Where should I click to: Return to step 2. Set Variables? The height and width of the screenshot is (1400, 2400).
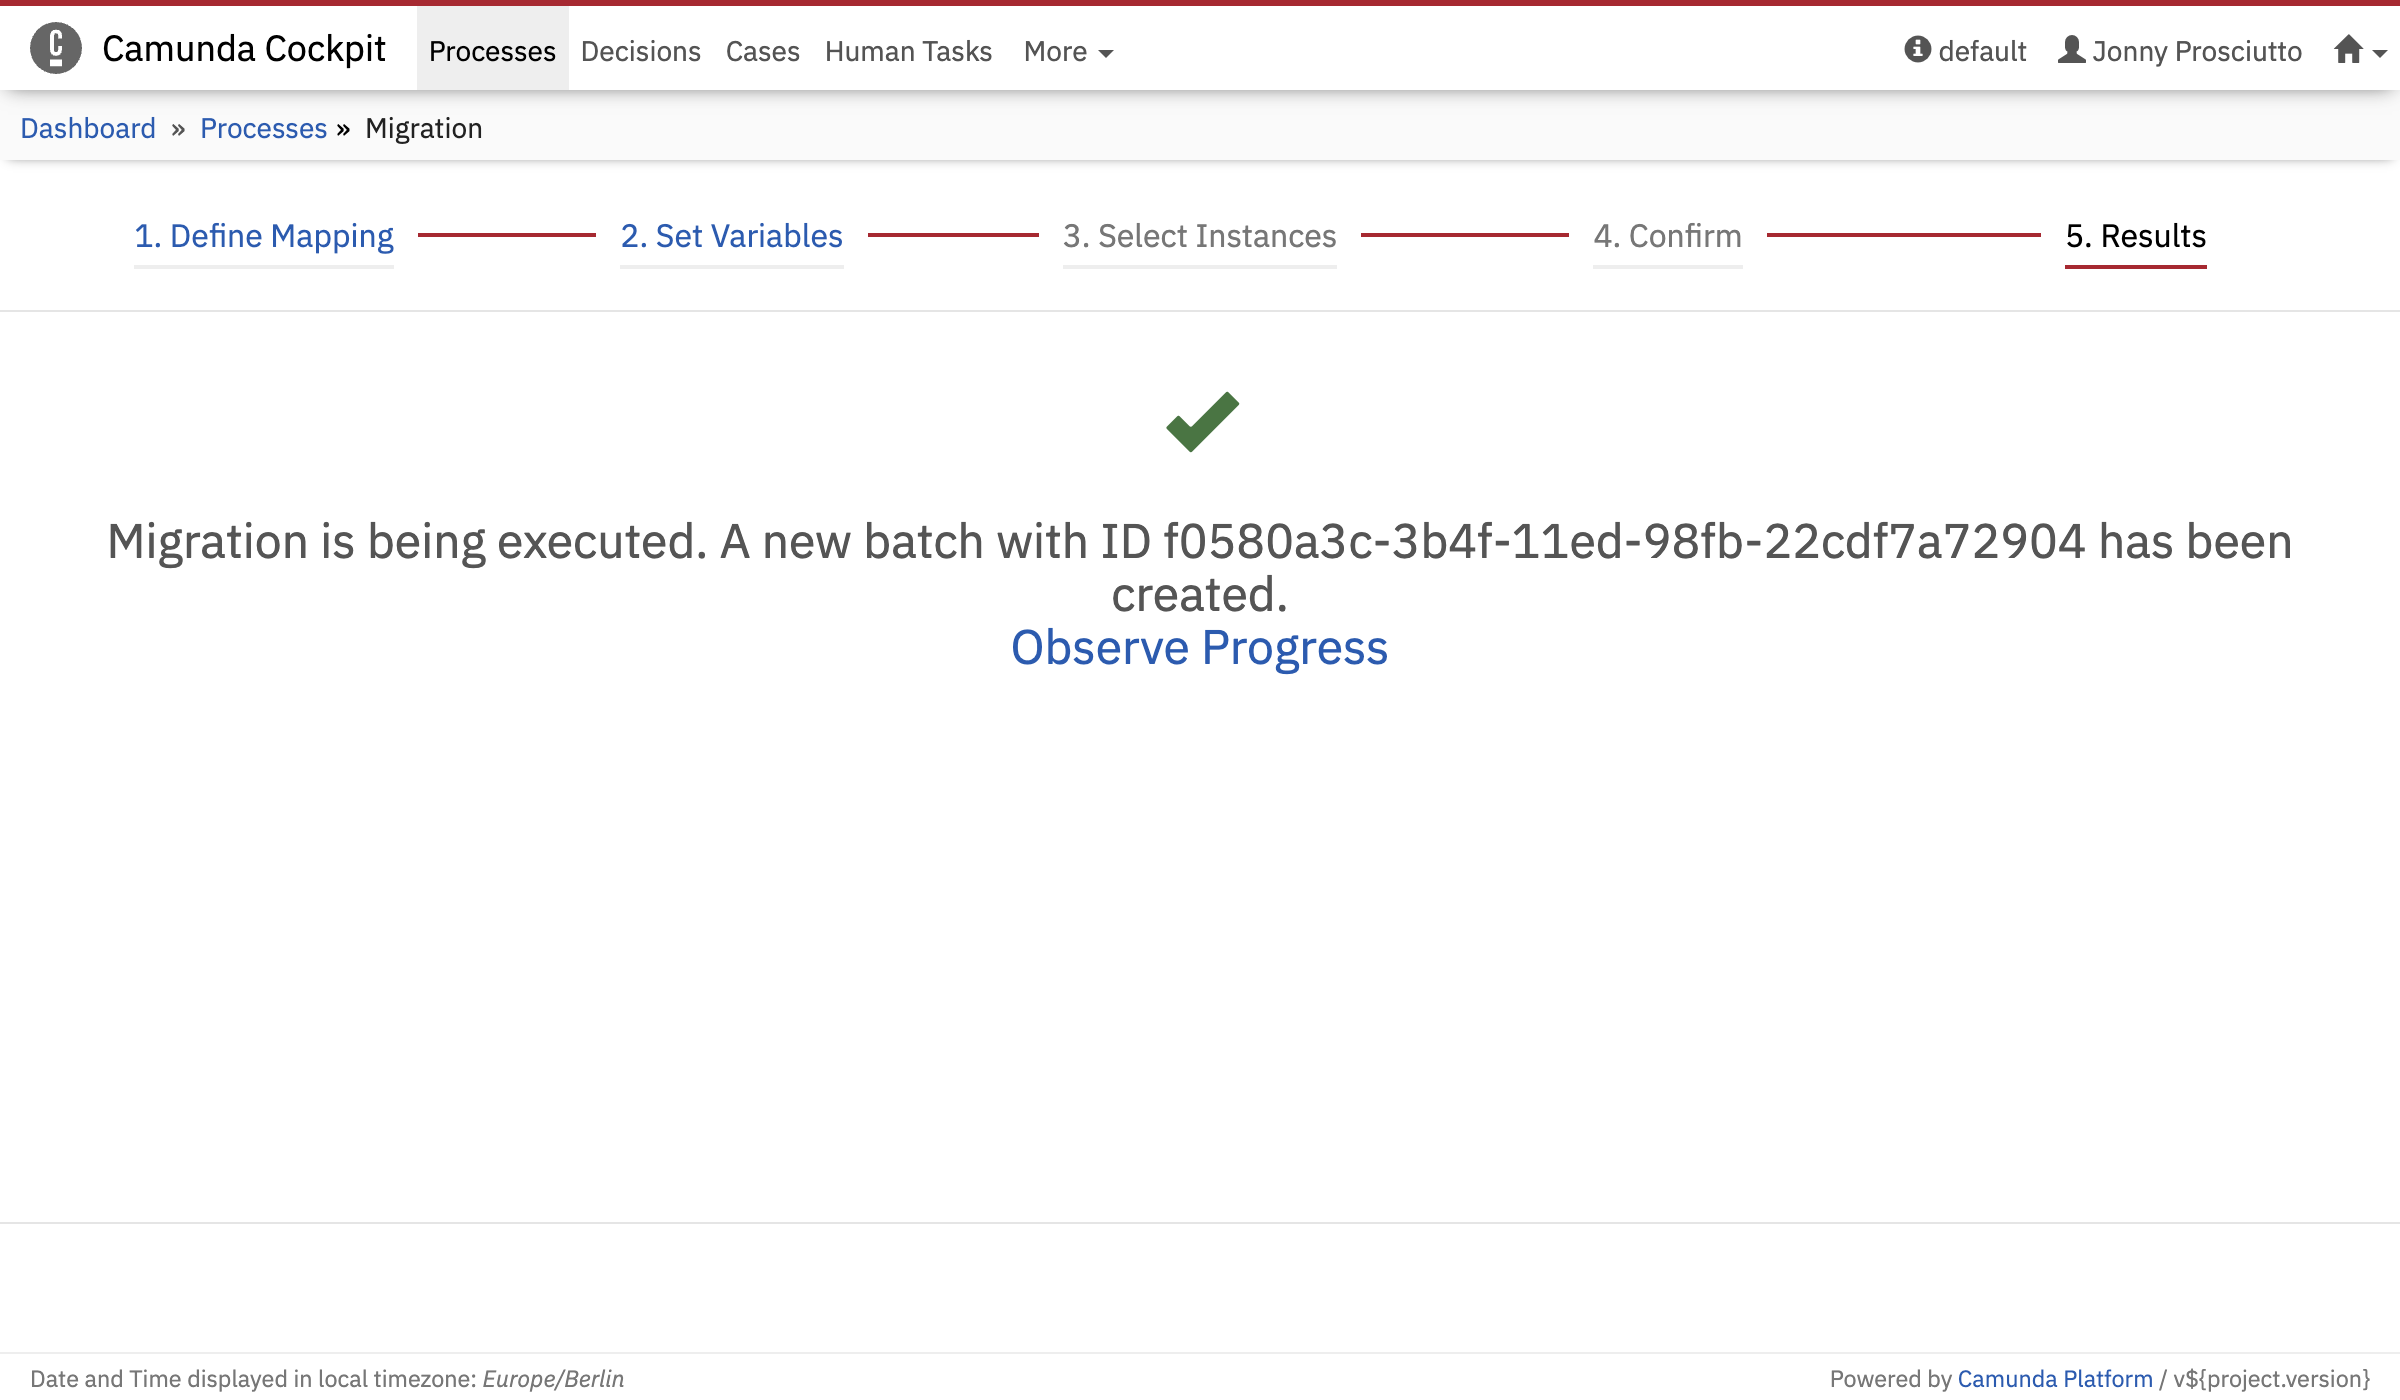pos(732,236)
